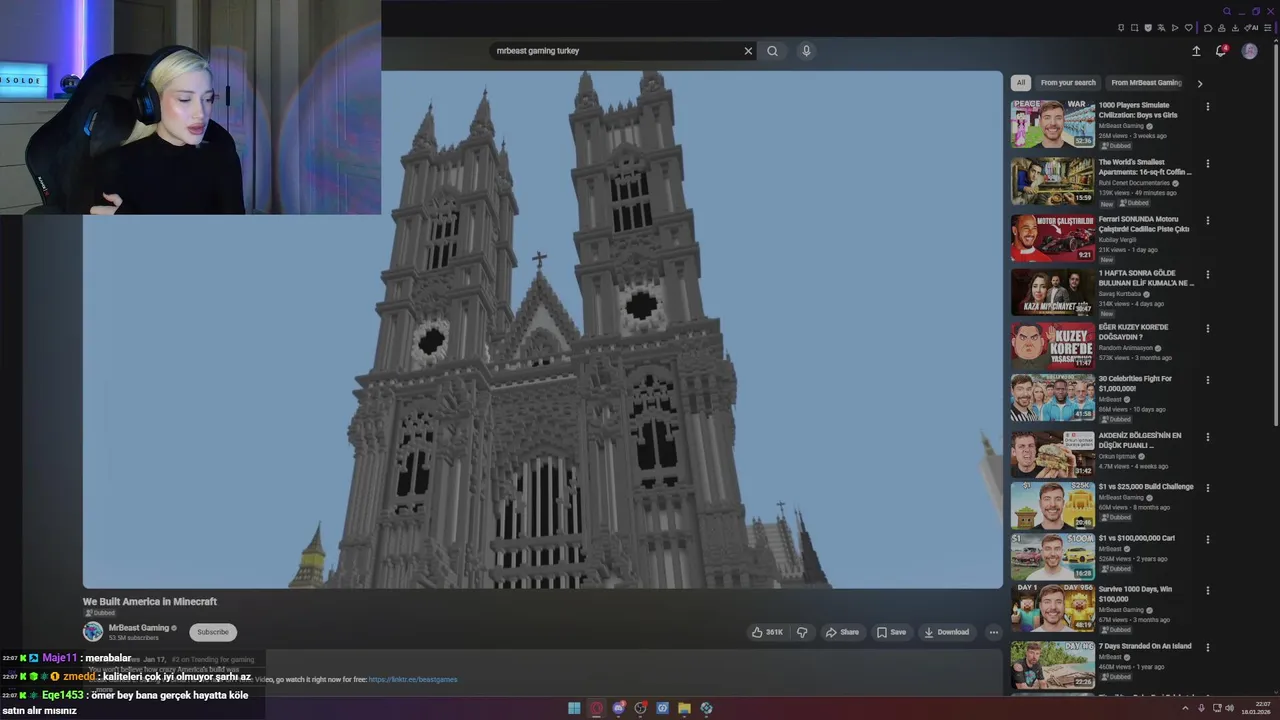Subscribe to MrBeast Gaming
The width and height of the screenshot is (1280, 720).
coord(213,632)
